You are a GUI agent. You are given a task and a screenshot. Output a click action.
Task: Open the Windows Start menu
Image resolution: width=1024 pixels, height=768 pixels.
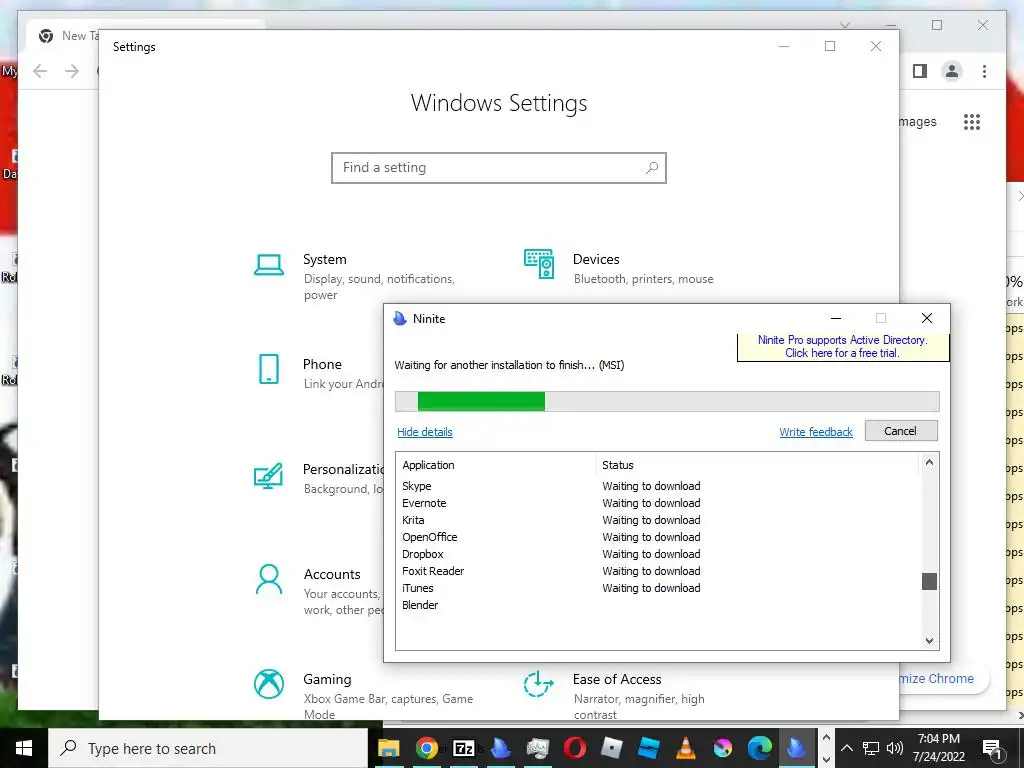pyautogui.click(x=24, y=748)
